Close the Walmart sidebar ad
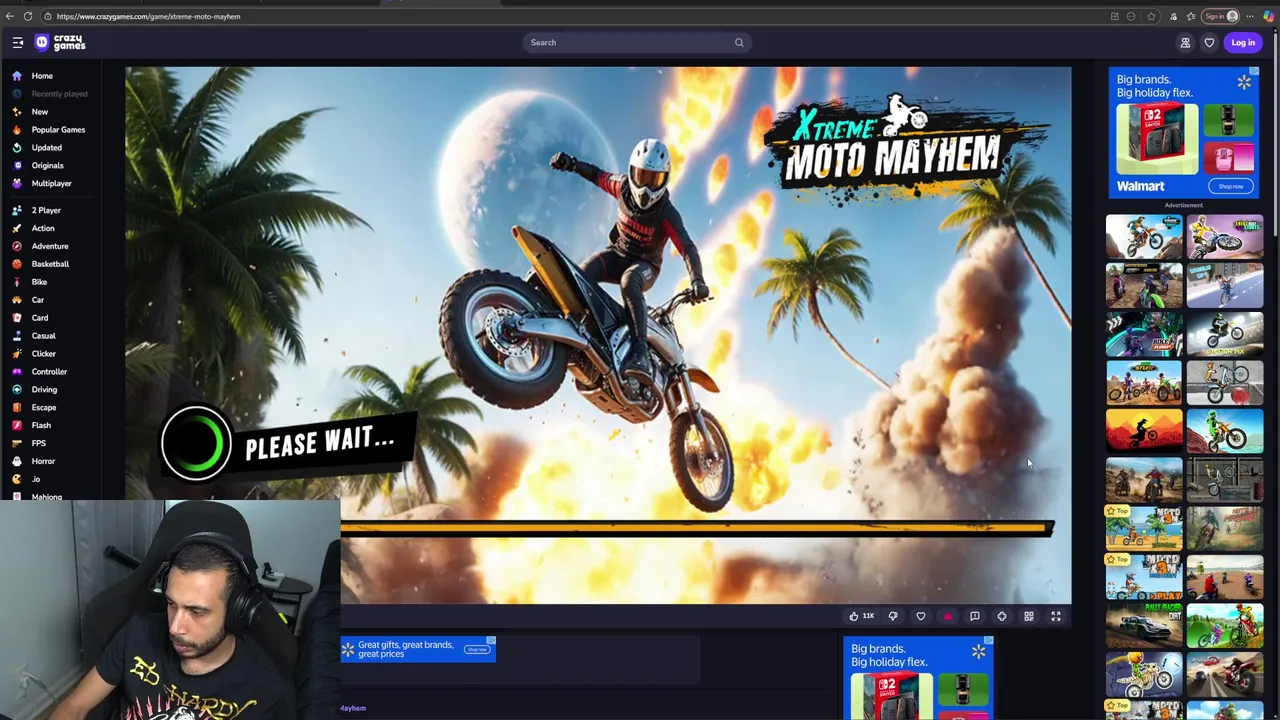 pyautogui.click(x=1254, y=72)
